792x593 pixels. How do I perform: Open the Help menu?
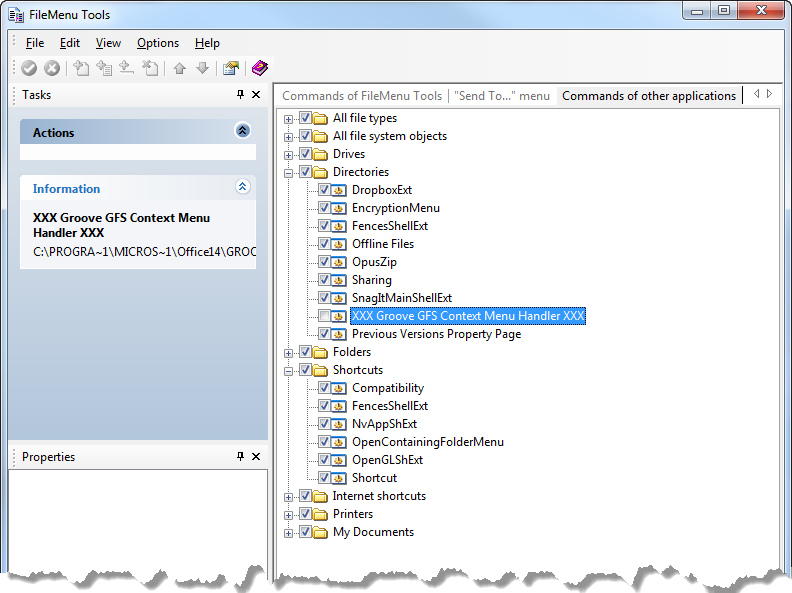point(207,43)
